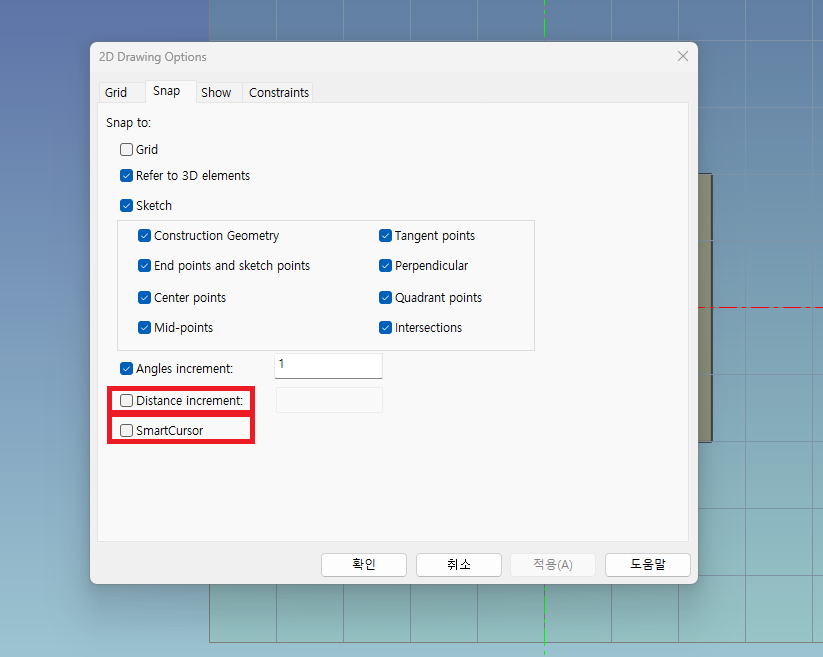Close the 2D Drawing Options dialog
The image size is (823, 657).
[x=682, y=56]
